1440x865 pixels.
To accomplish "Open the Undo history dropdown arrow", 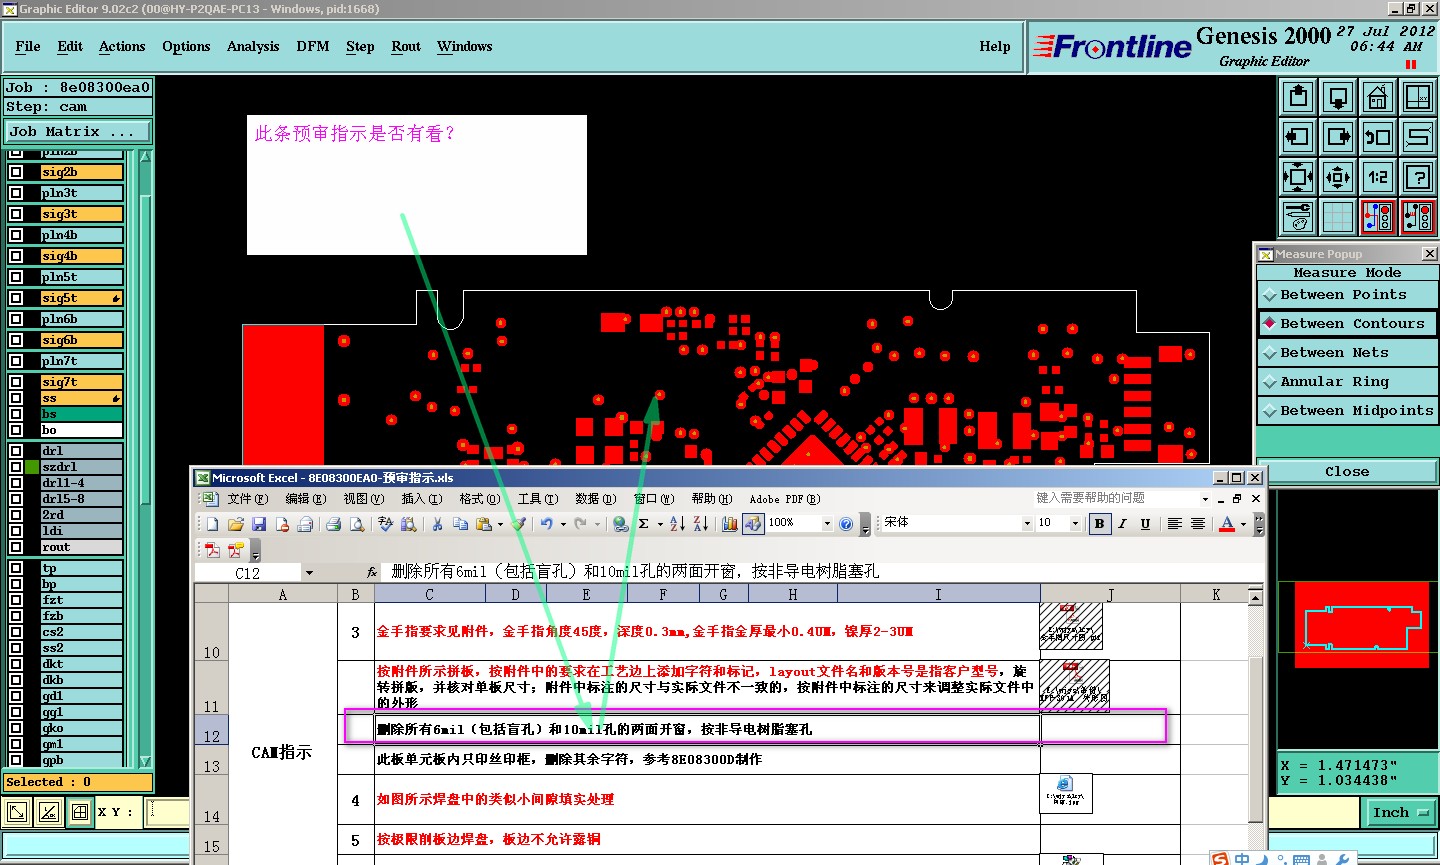I will point(562,524).
